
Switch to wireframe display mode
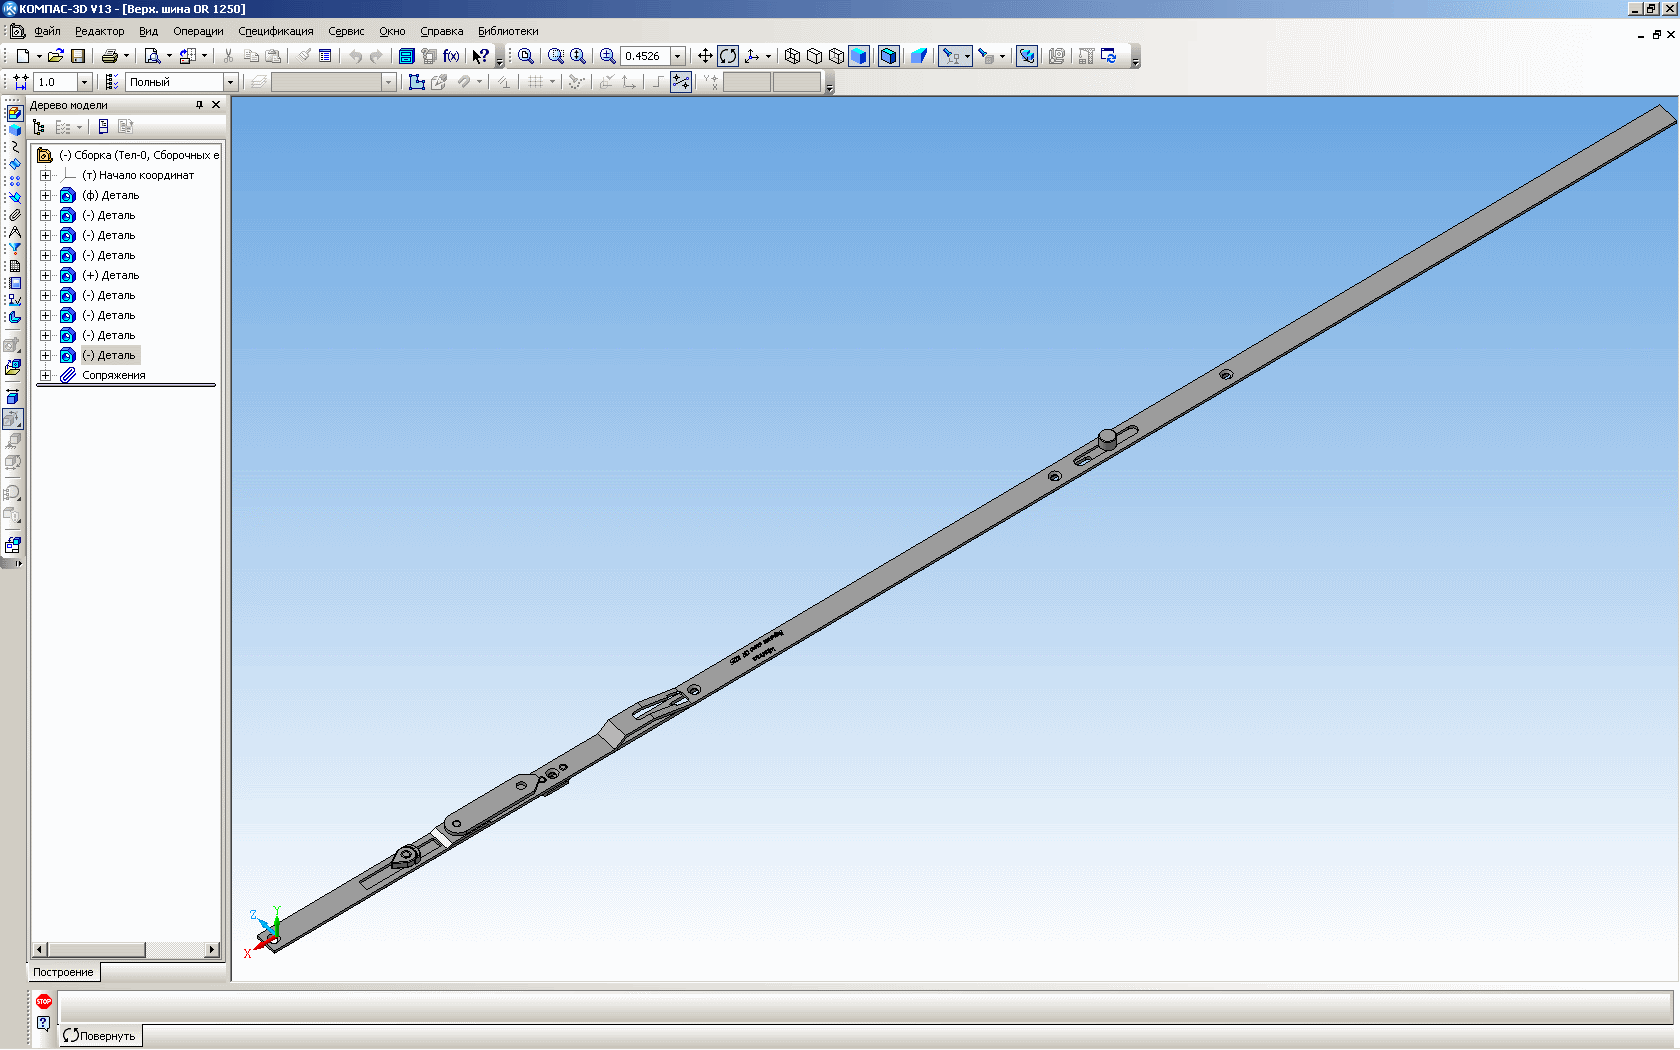(792, 56)
